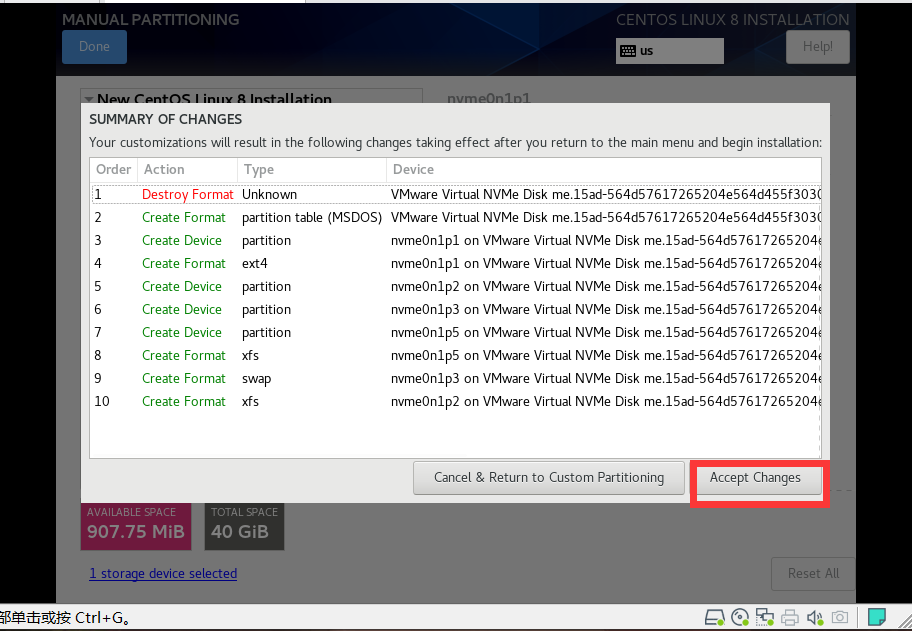
Task: Click VMware hard disk status icon
Action: [x=714, y=617]
